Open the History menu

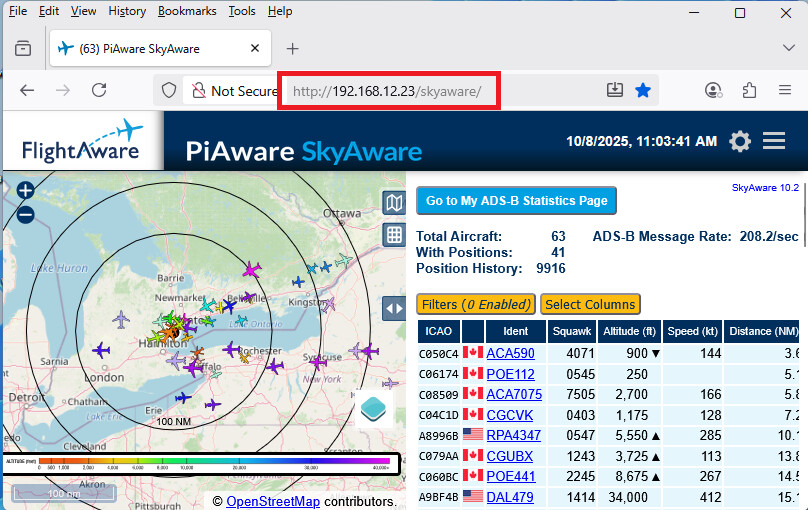[127, 11]
